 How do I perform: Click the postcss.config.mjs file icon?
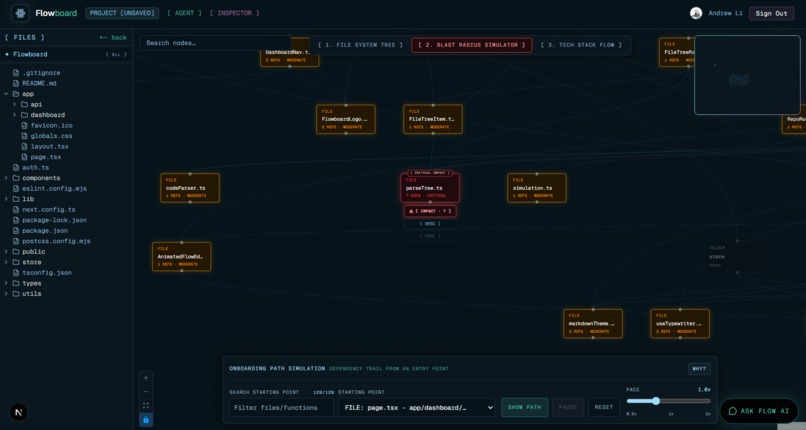16,241
